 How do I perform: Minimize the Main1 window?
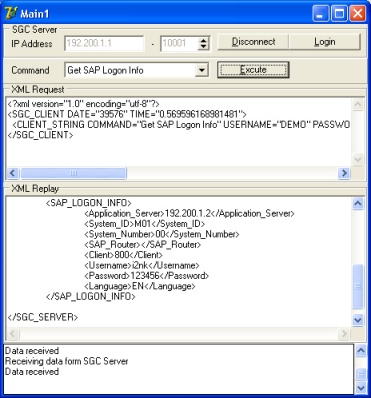320,14
